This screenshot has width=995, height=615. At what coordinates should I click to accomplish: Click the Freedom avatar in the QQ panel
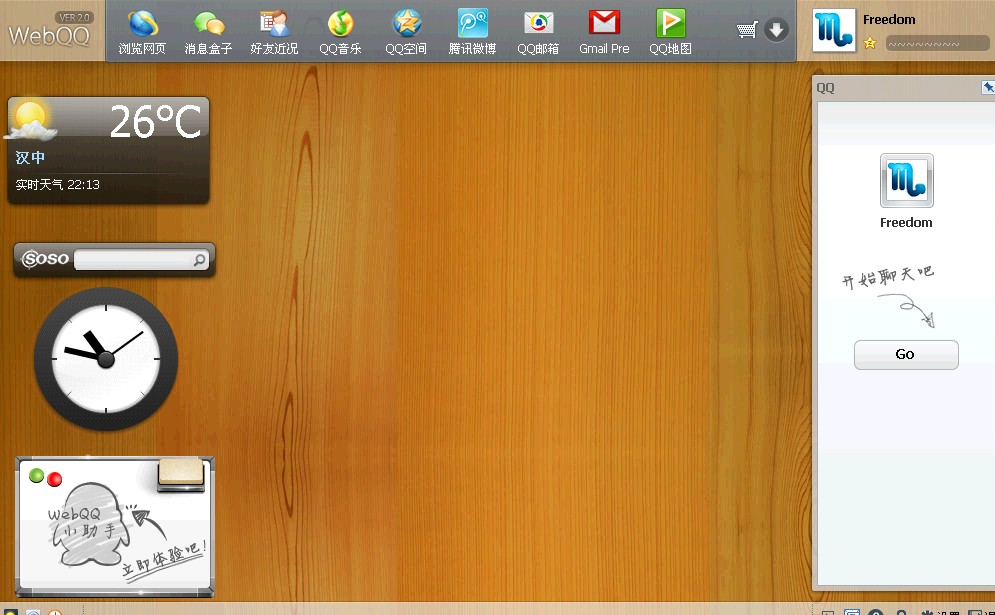[x=906, y=180]
